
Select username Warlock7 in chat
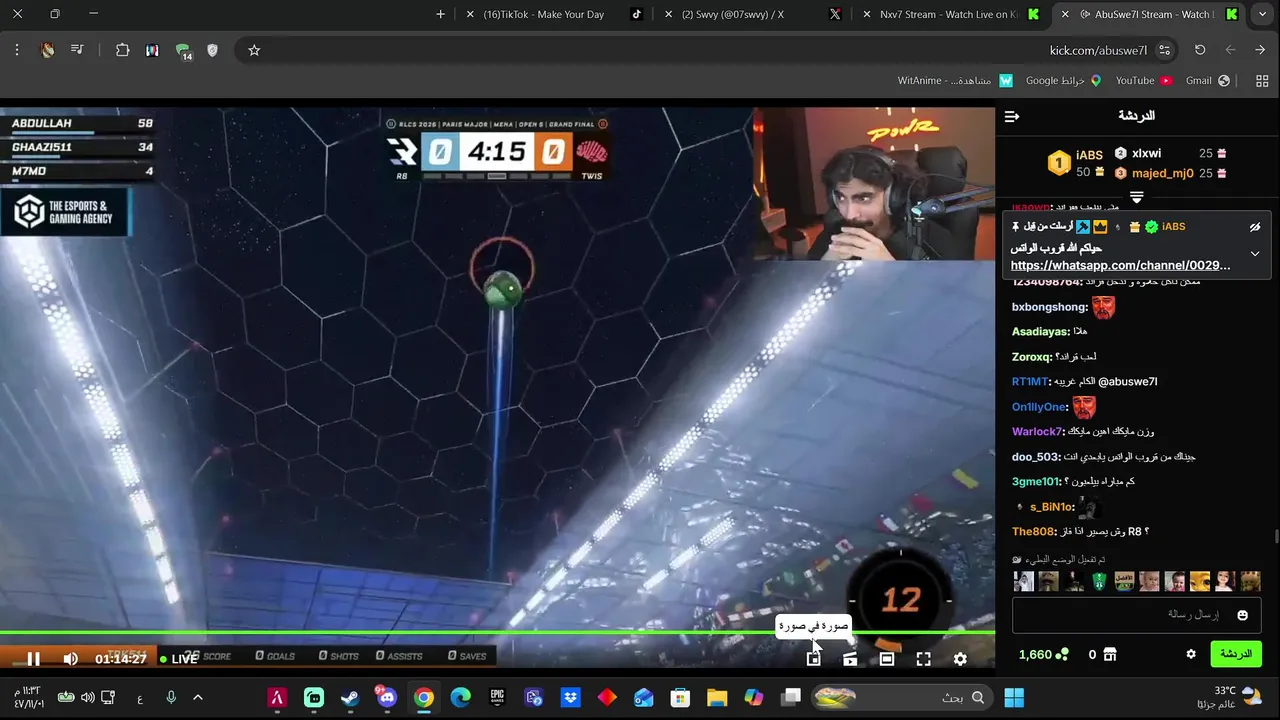1037,431
